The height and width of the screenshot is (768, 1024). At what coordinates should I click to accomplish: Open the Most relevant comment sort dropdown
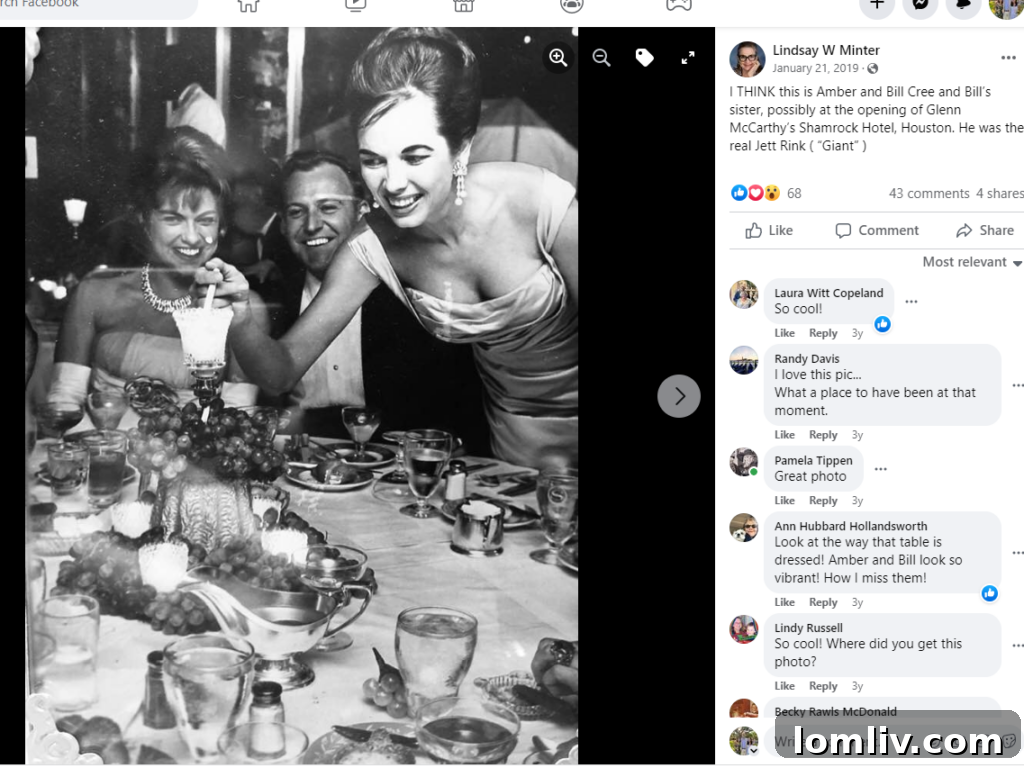pos(972,262)
